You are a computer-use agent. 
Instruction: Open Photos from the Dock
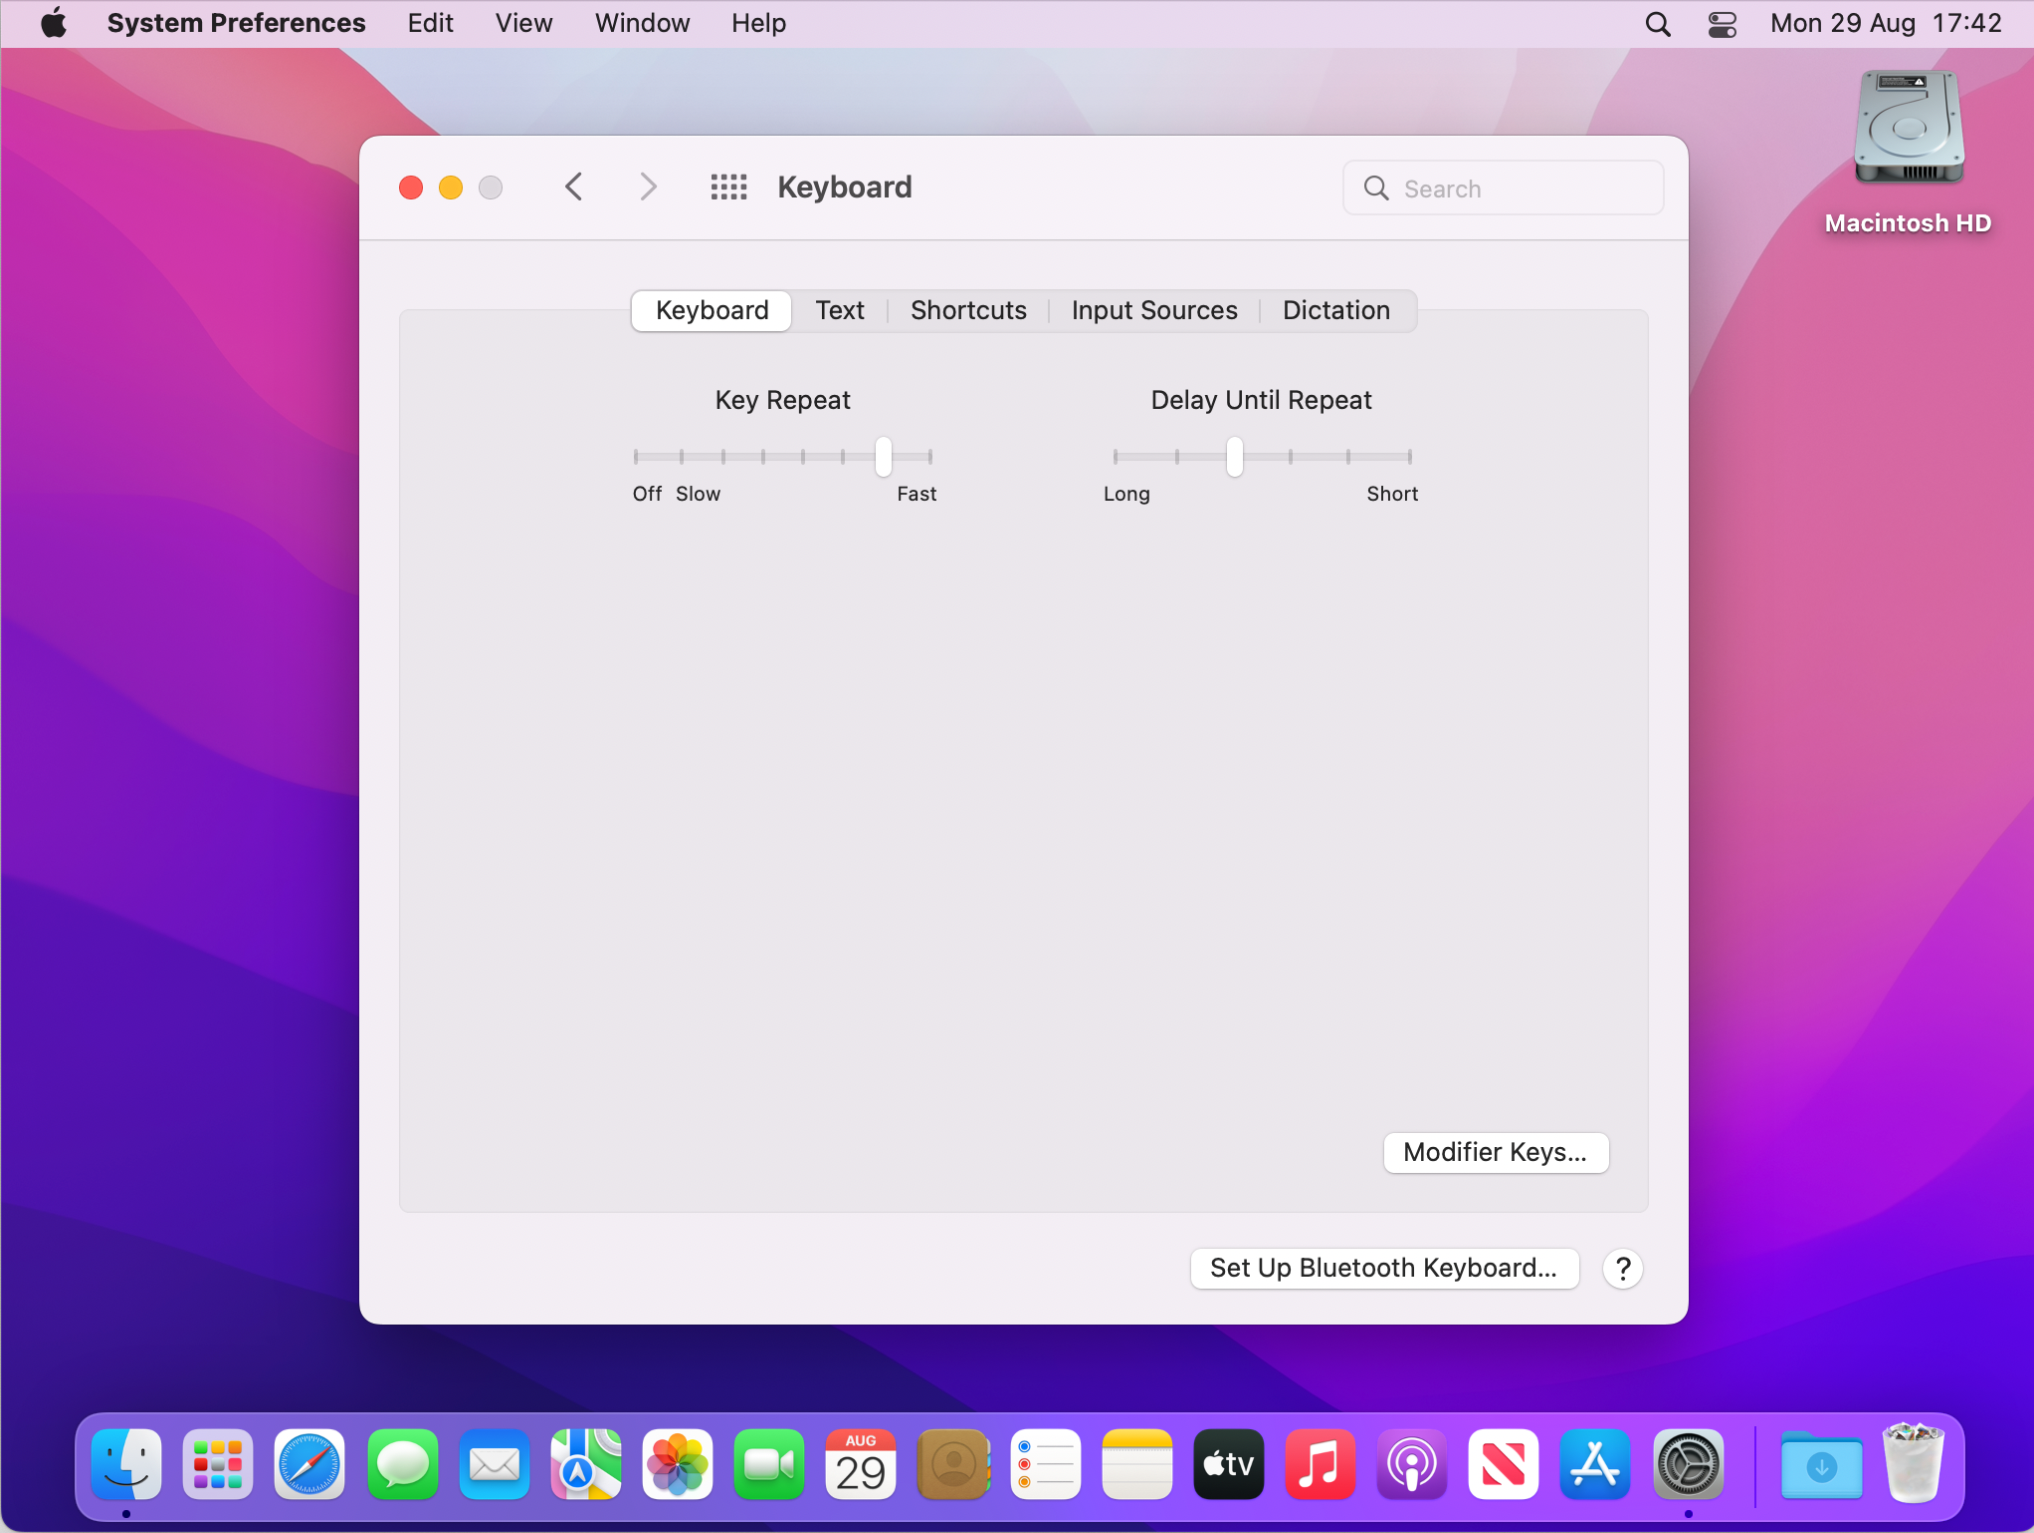(x=677, y=1464)
